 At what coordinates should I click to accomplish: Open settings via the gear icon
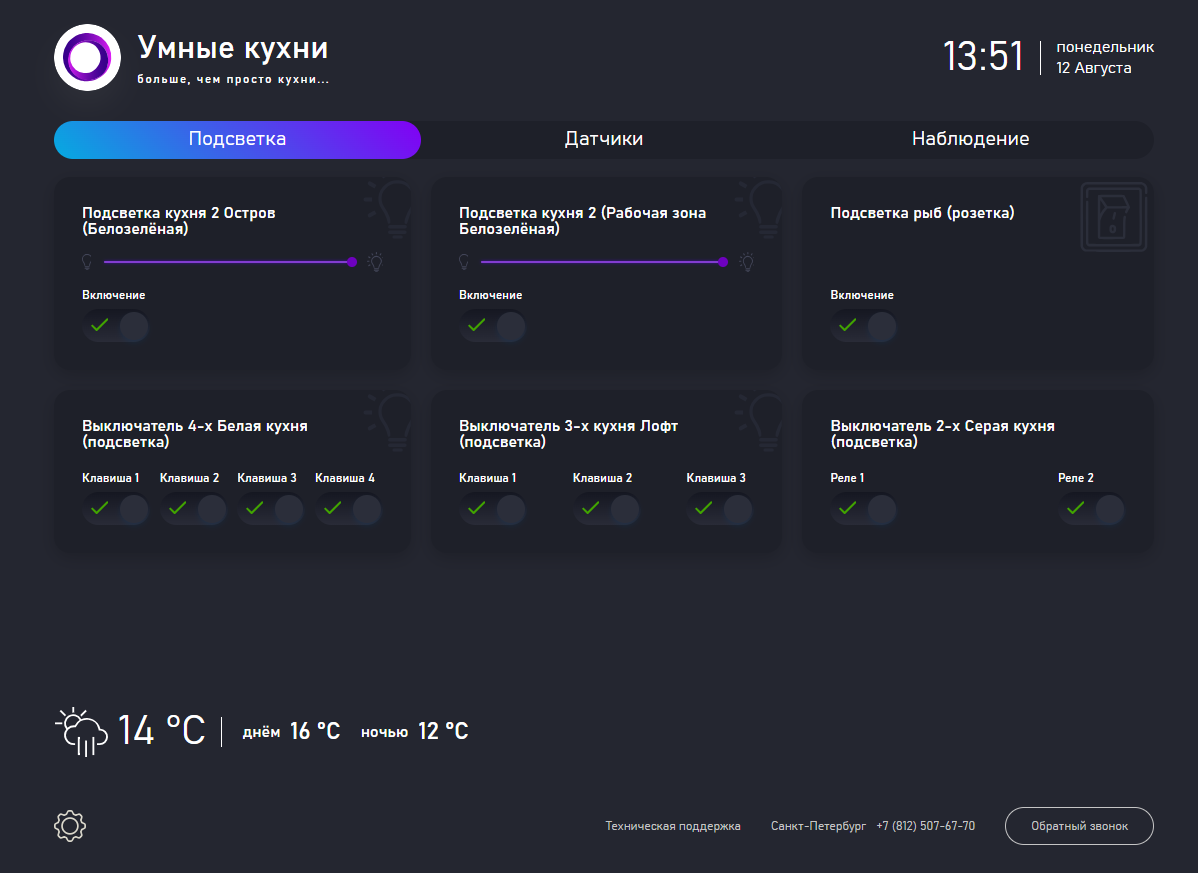click(70, 826)
